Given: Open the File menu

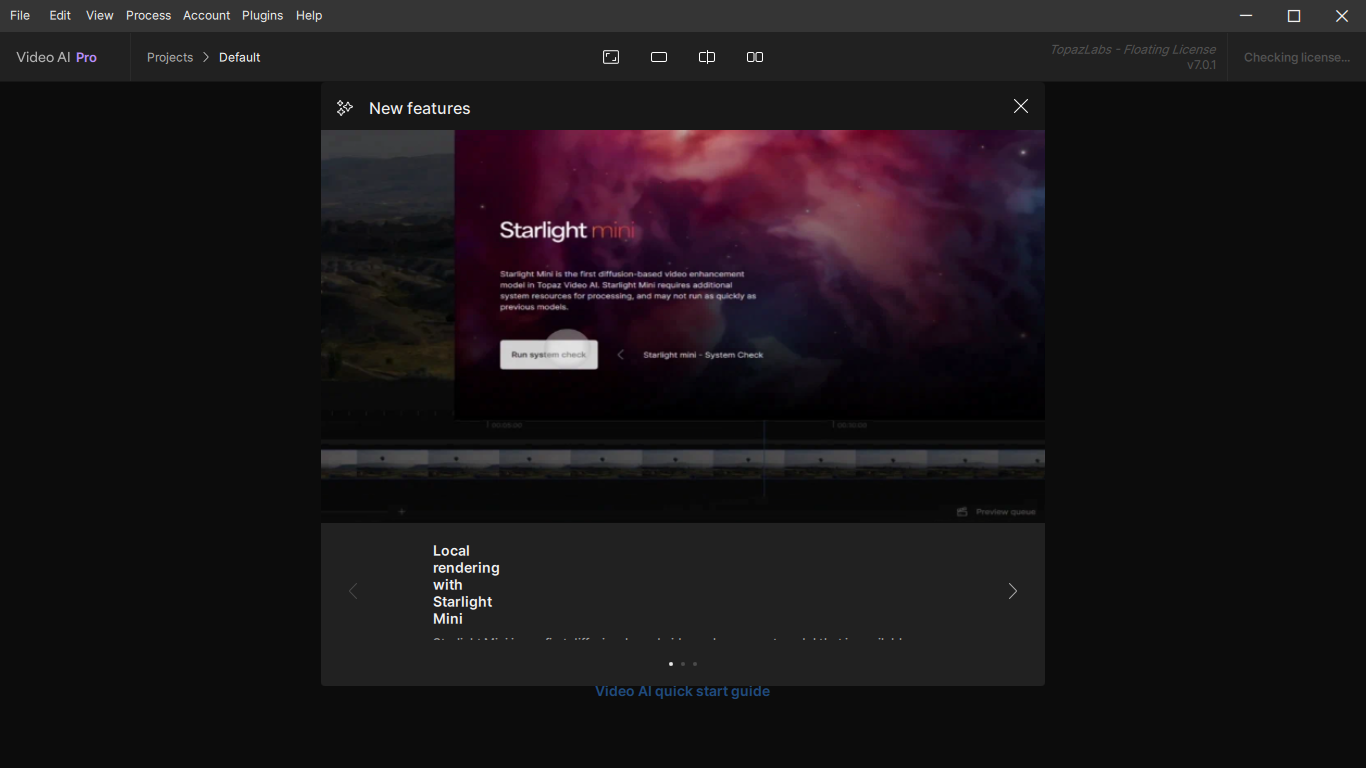Looking at the screenshot, I should point(20,15).
